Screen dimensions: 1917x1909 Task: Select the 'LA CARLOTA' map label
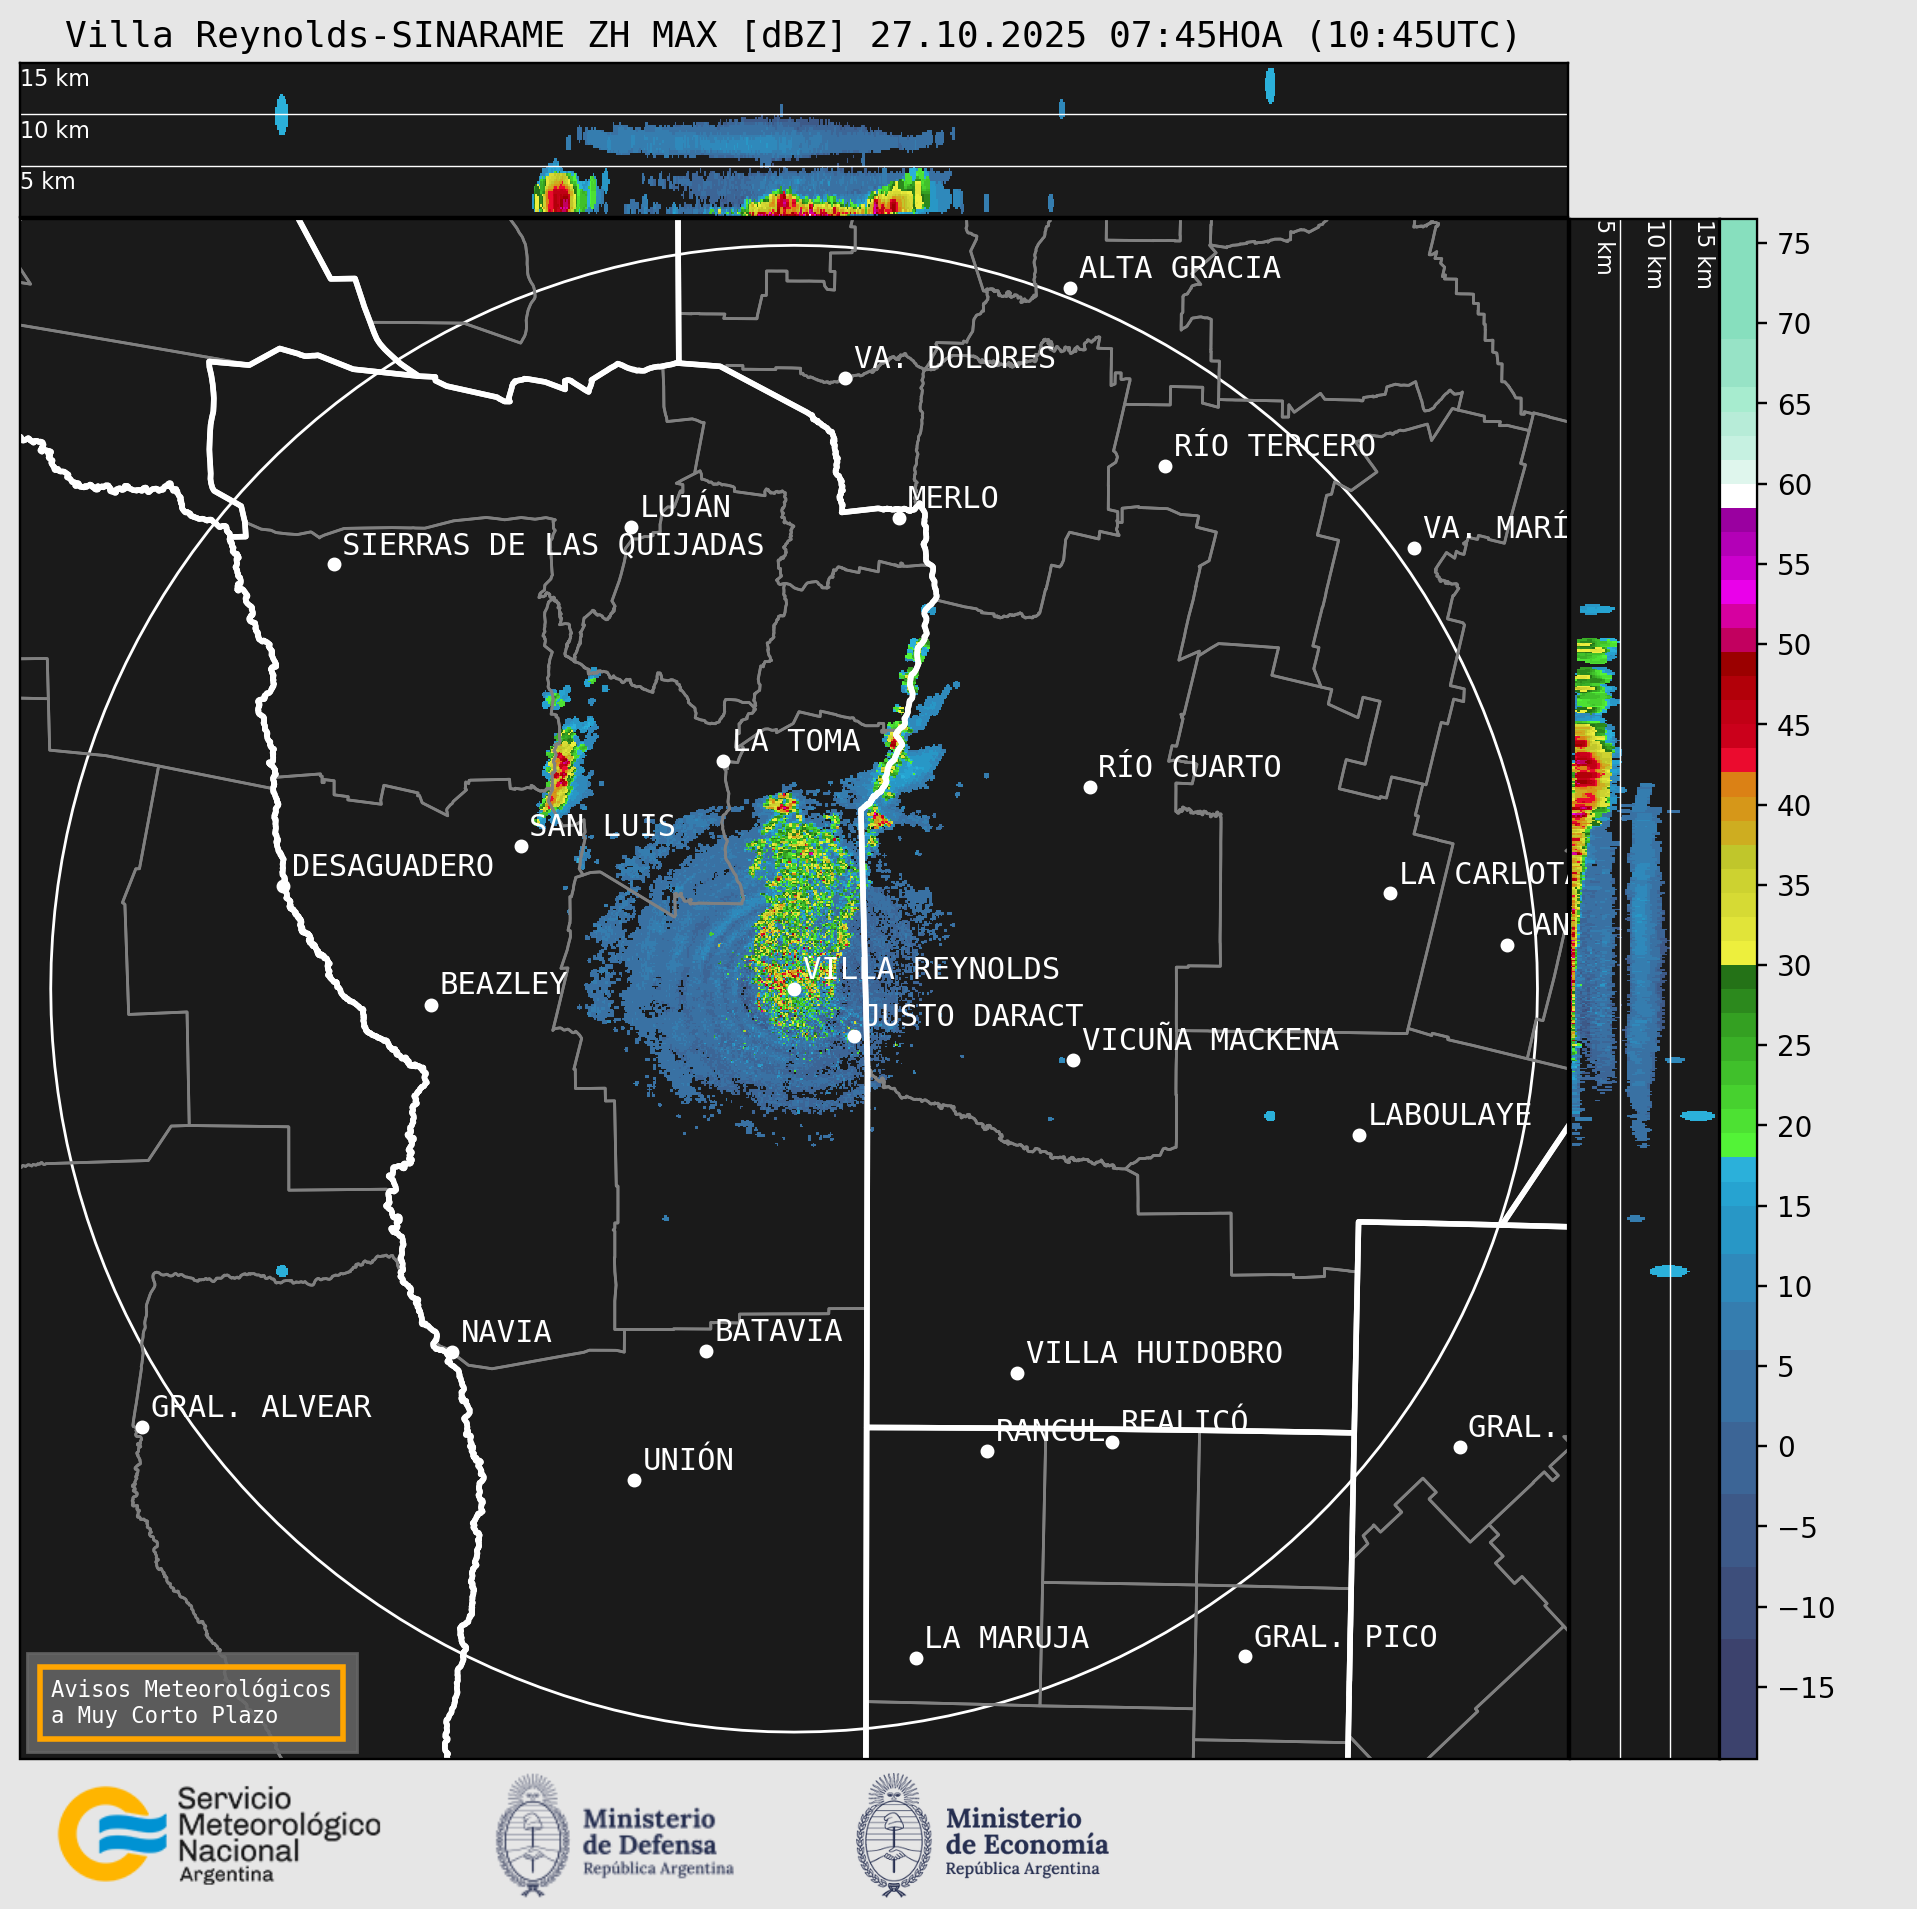(x=1484, y=874)
